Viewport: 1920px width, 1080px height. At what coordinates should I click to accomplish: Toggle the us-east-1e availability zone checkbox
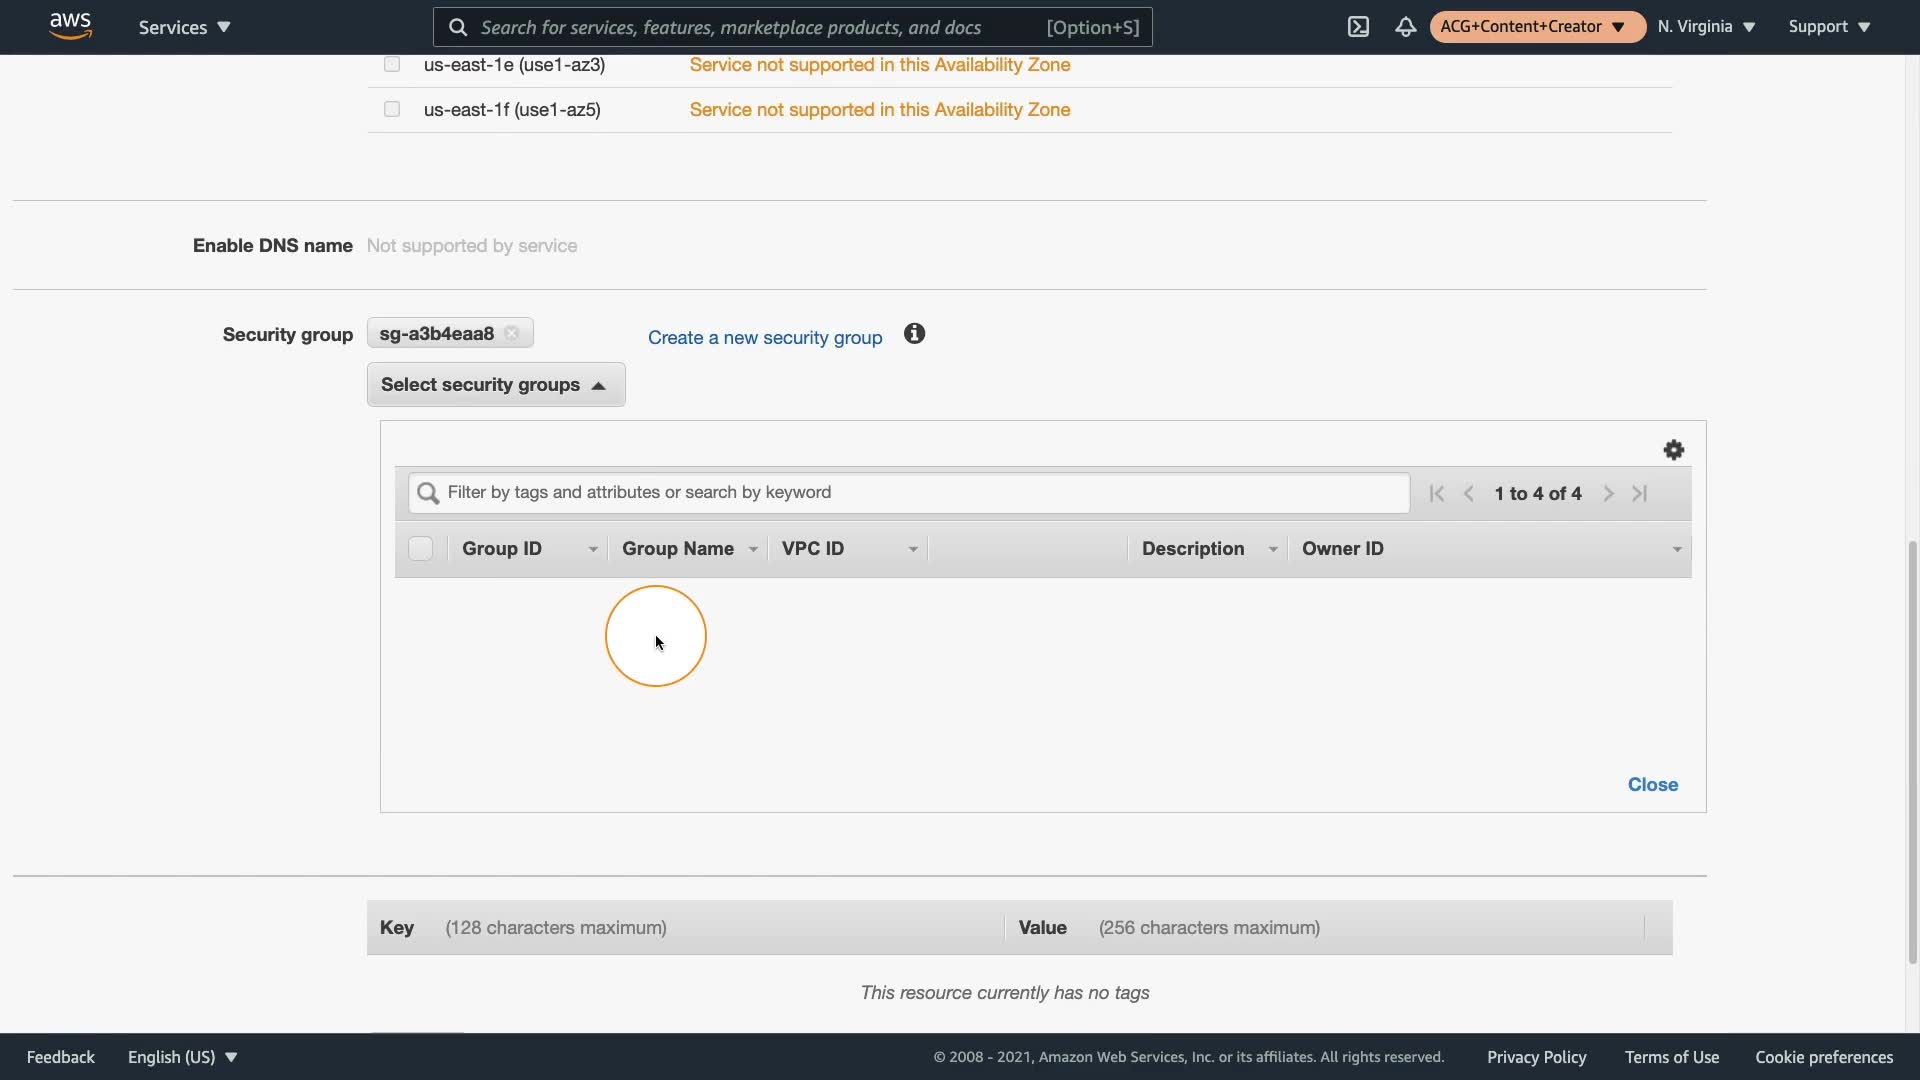392,64
